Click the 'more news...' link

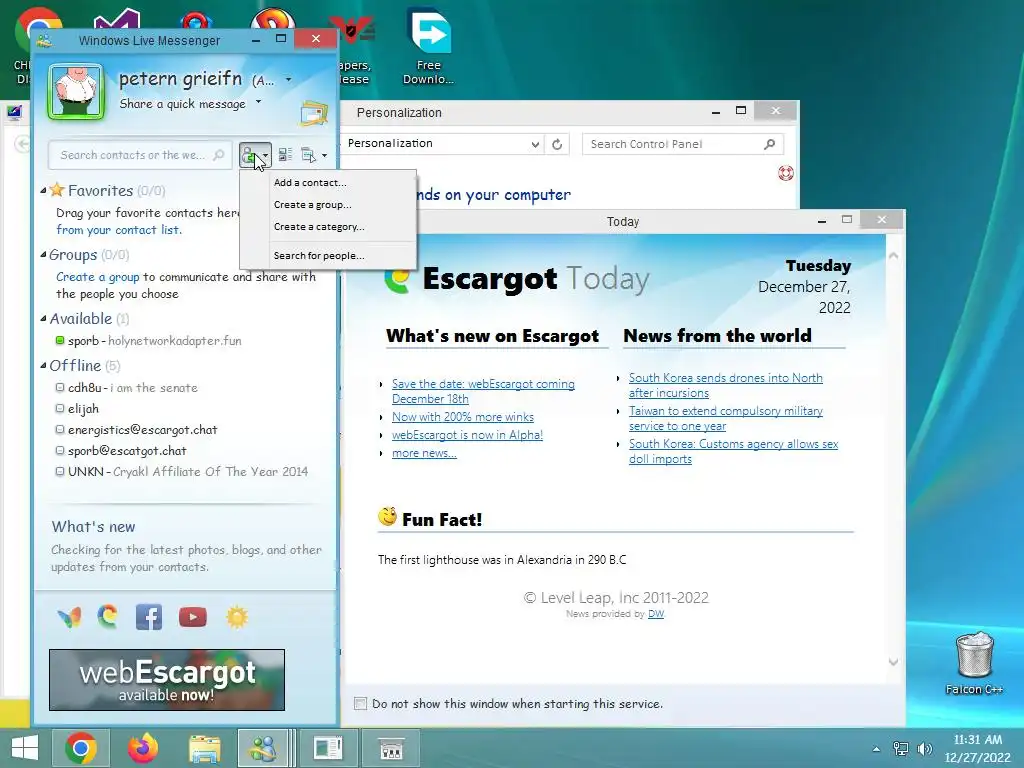[x=424, y=453]
